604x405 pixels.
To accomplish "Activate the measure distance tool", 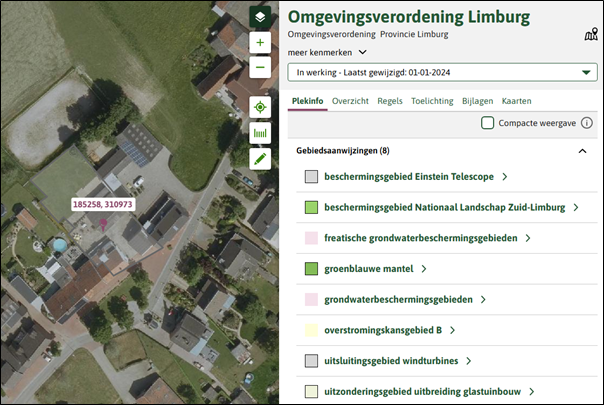I will (260, 133).
